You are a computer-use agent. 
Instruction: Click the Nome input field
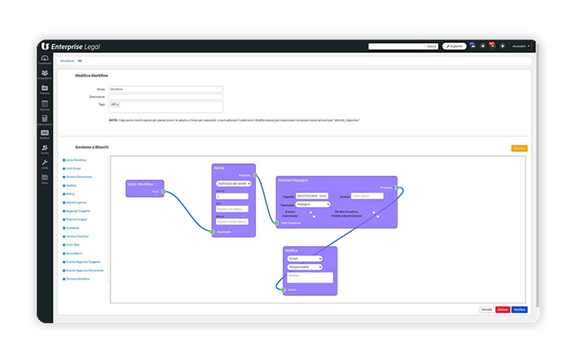tap(166, 89)
